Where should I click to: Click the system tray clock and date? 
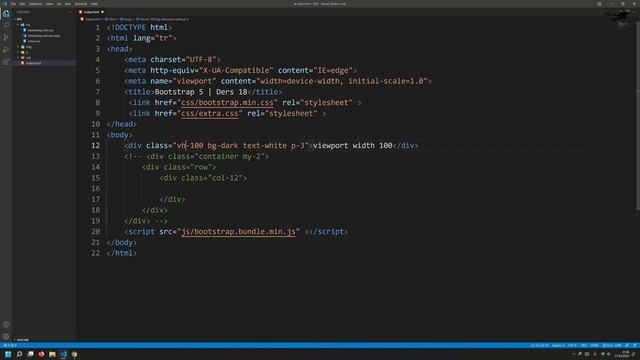tap(622, 354)
